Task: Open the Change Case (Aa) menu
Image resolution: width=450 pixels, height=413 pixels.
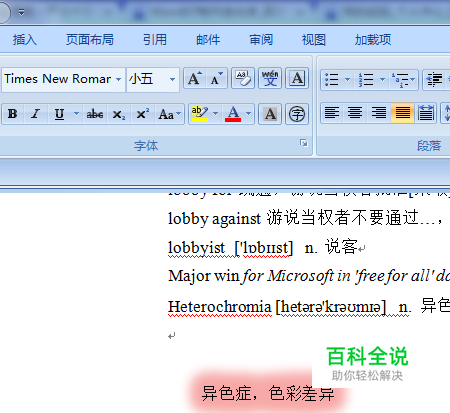Action: (x=169, y=114)
